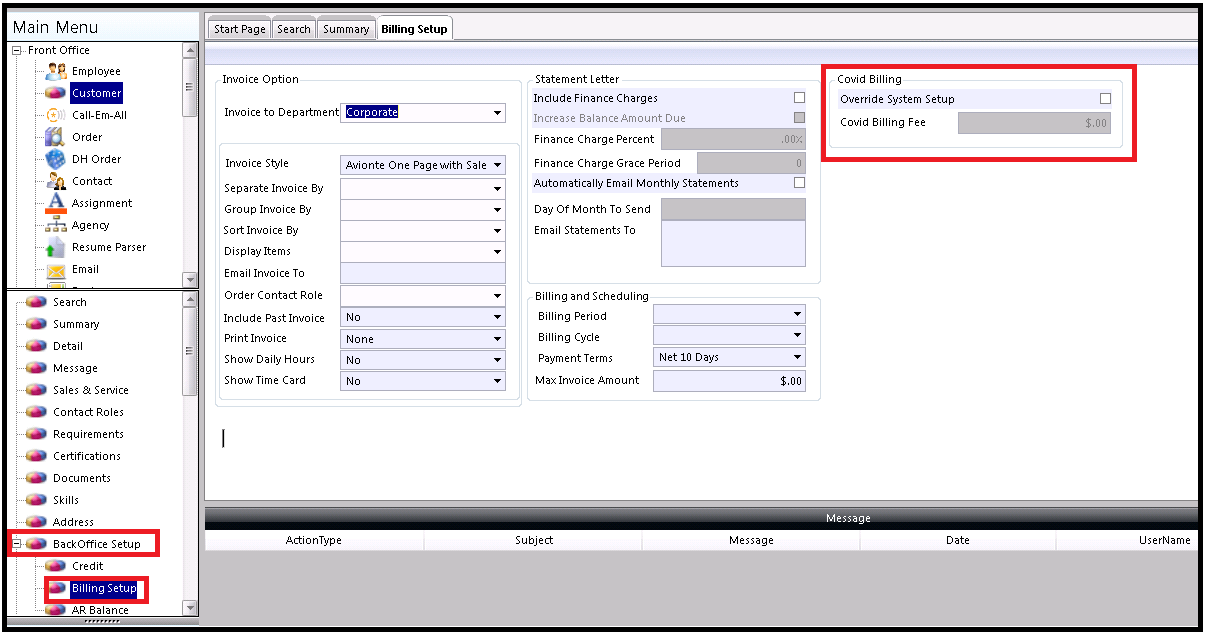
Task: Select the Customer icon in the Main Menu
Action: (x=56, y=93)
